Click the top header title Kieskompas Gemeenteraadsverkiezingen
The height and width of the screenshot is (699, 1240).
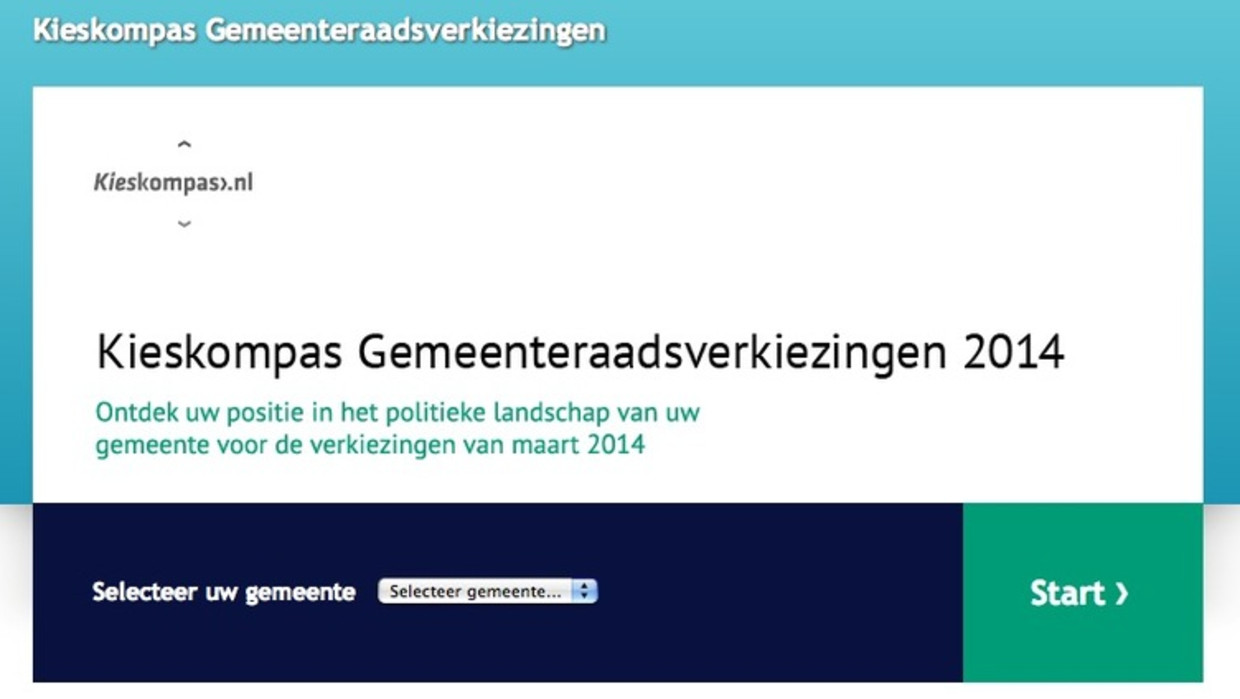(319, 29)
